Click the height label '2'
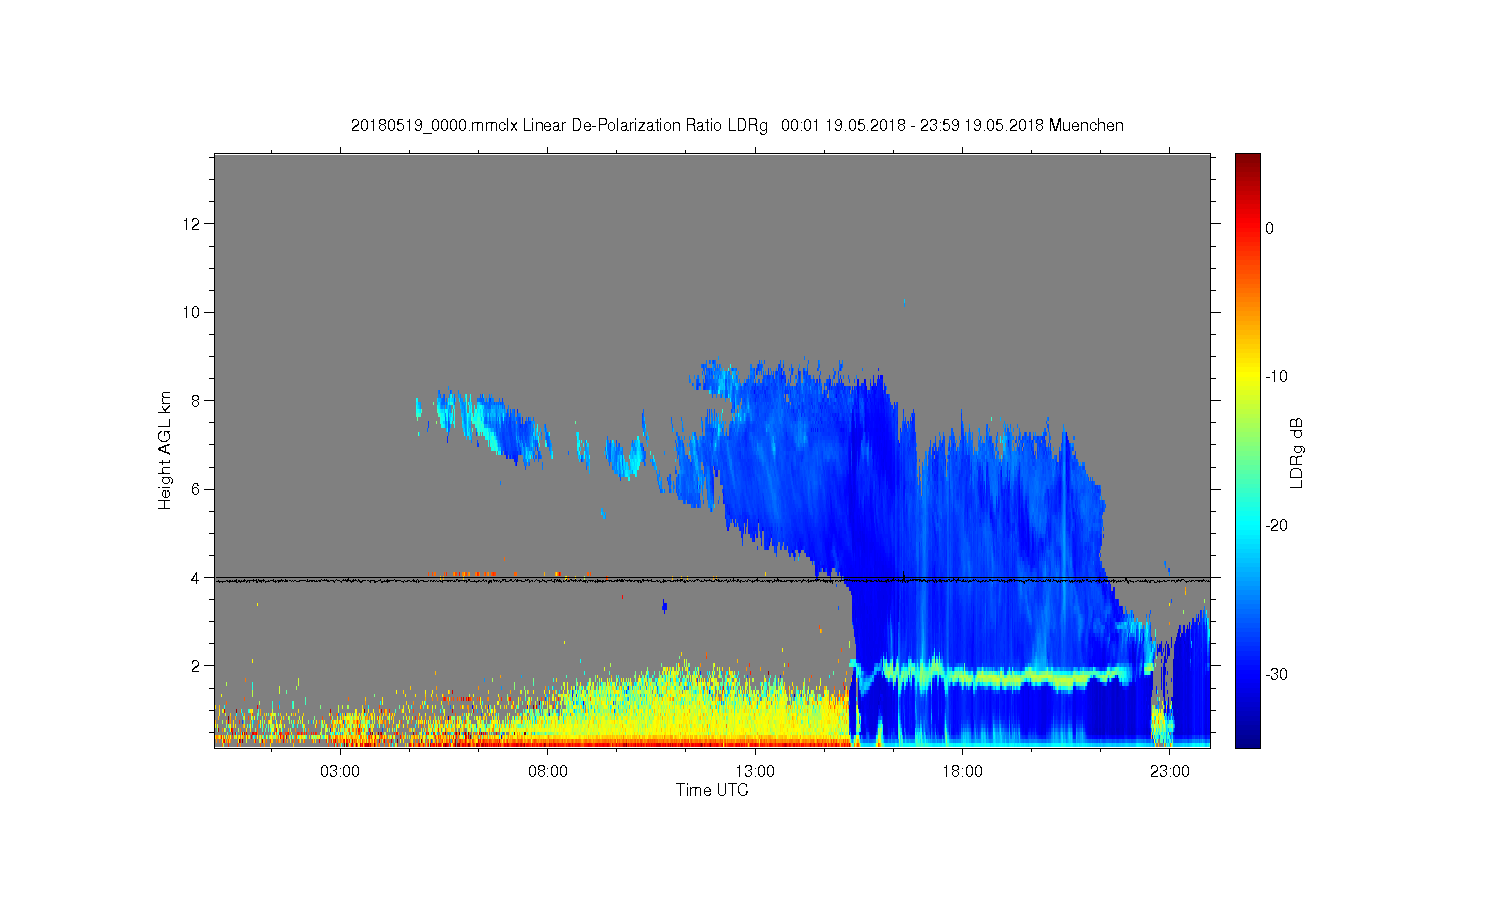Viewport: 1500px width, 900px height. click(198, 666)
